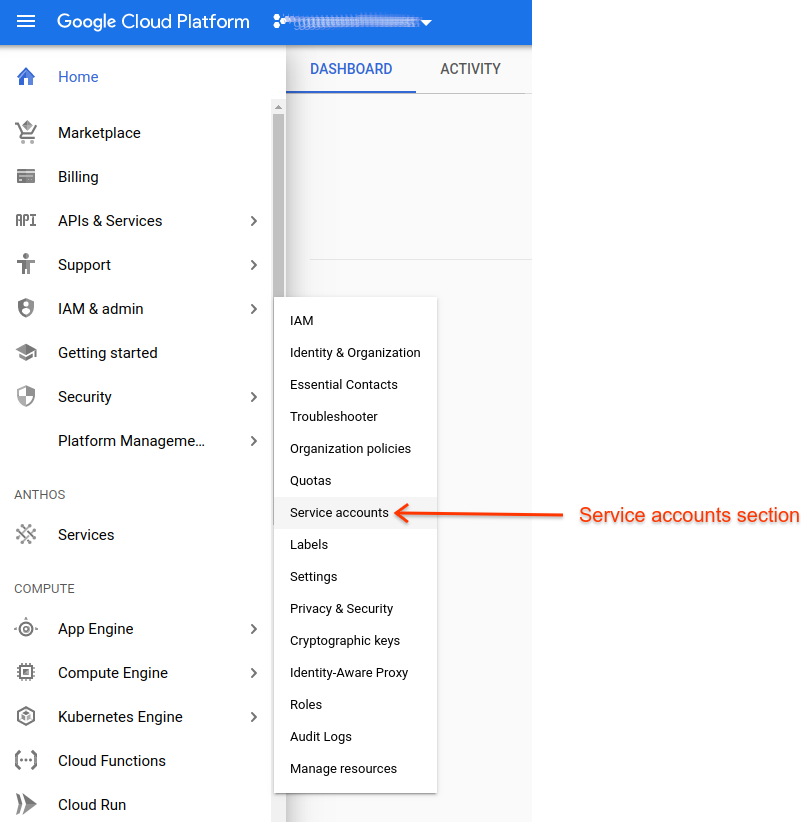Open the Manage resources entry

click(343, 769)
